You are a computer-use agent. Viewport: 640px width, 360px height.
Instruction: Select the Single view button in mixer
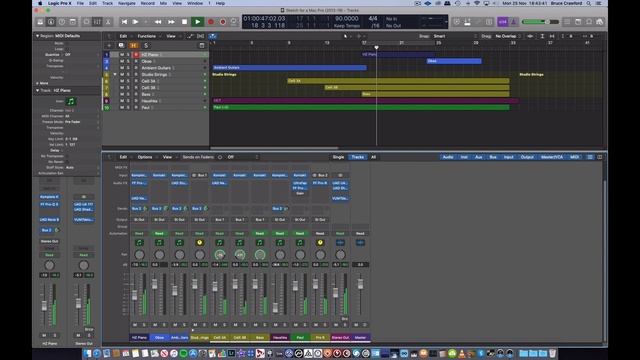338,157
